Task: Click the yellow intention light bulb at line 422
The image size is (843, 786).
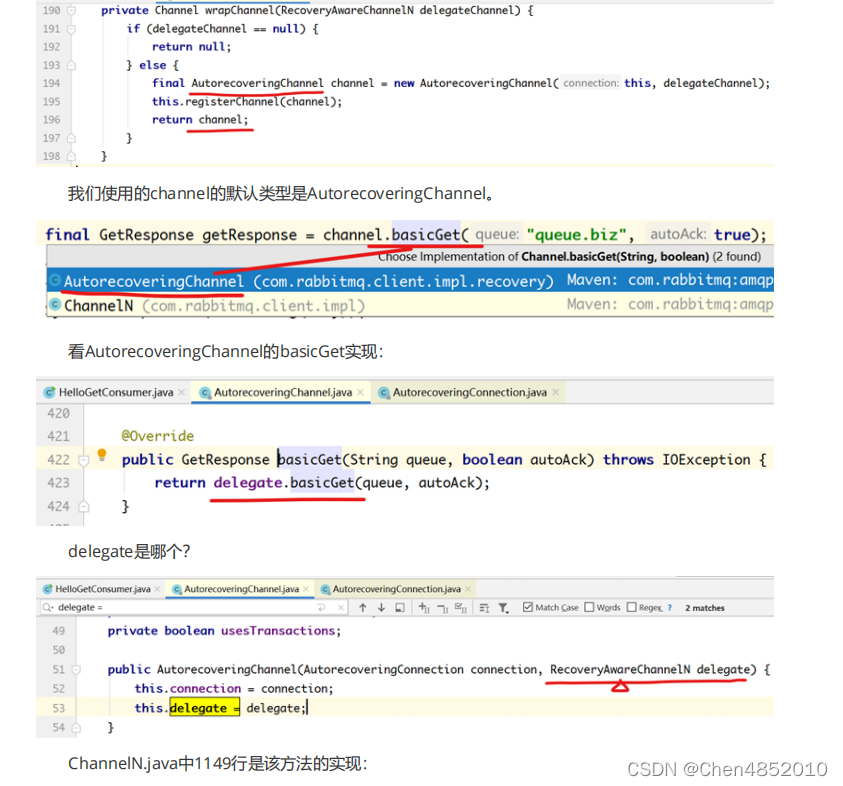Action: 102,455
